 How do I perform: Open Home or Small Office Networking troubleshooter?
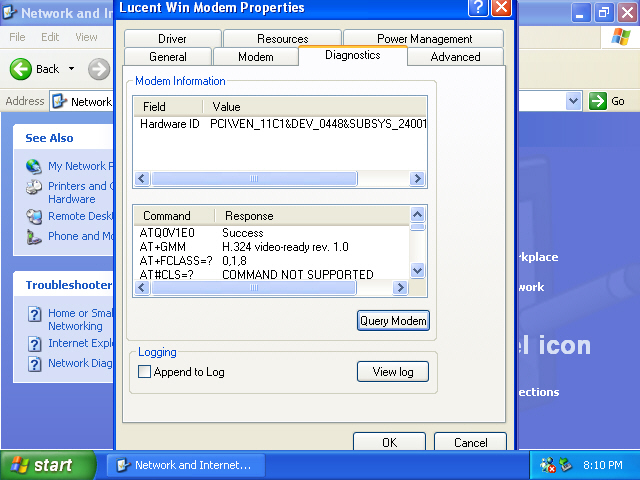pos(80,320)
